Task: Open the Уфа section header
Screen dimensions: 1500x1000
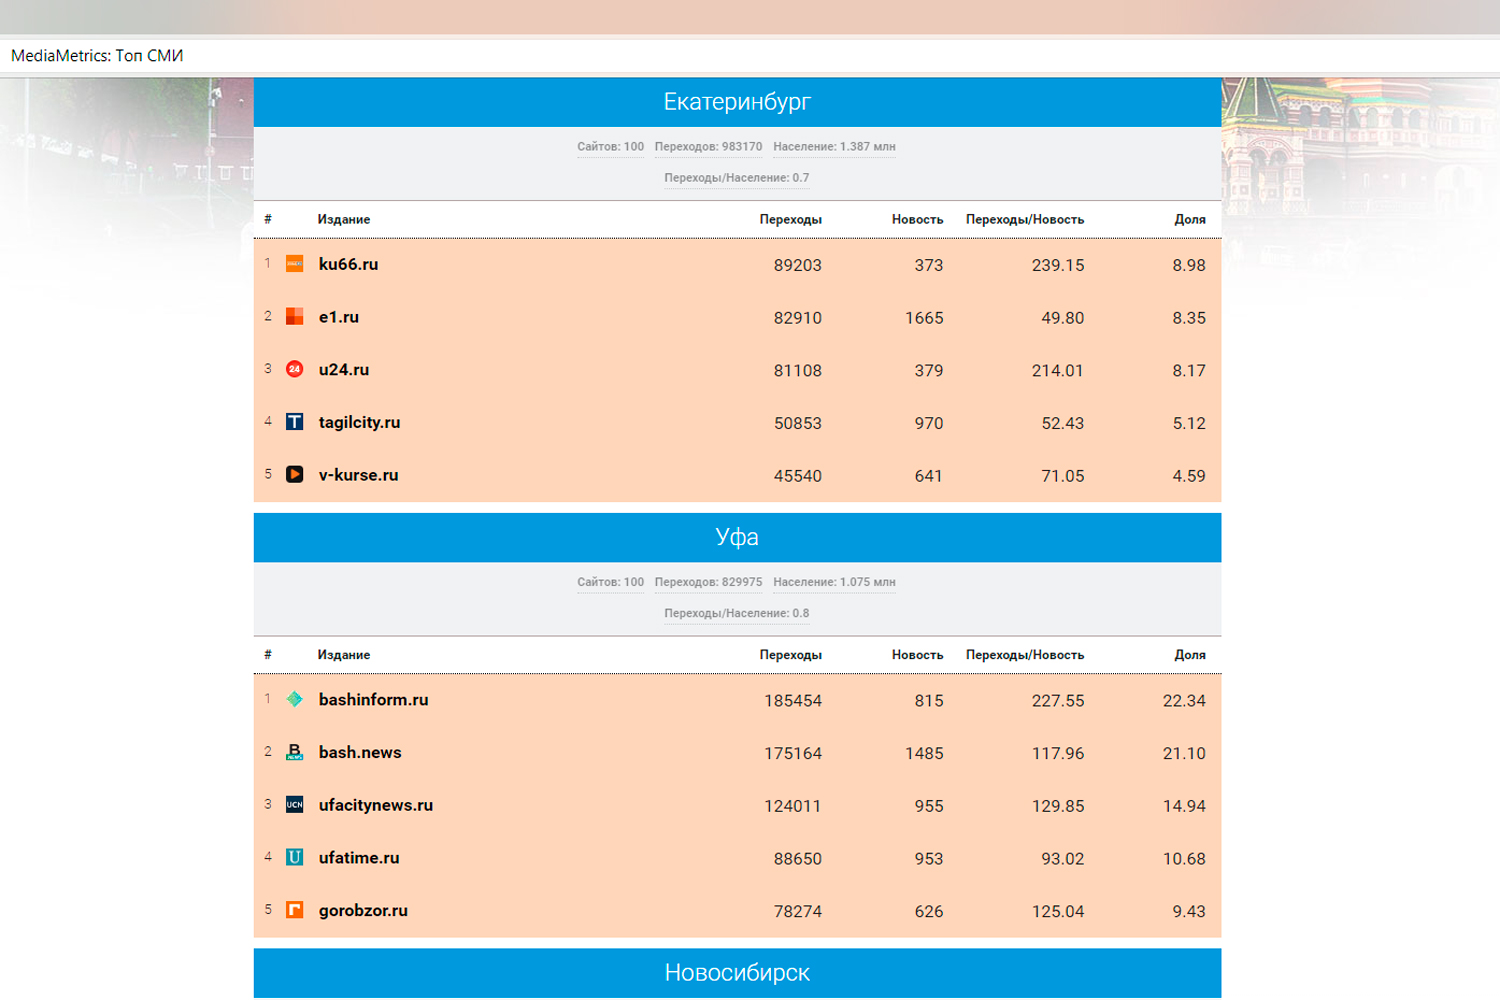Action: tap(737, 537)
